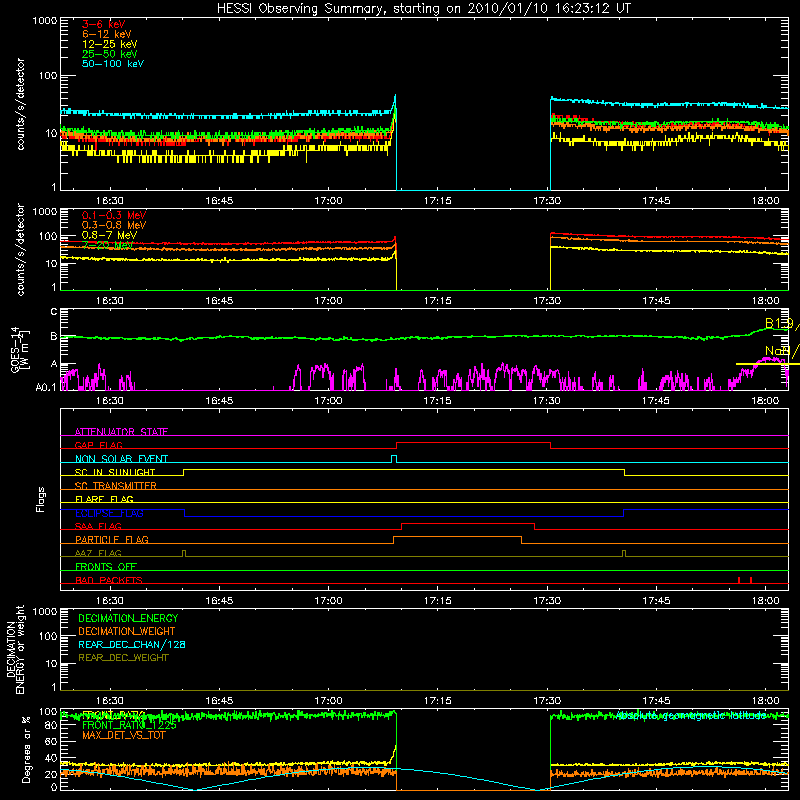Click the GAP_FLAG label

[98, 445]
